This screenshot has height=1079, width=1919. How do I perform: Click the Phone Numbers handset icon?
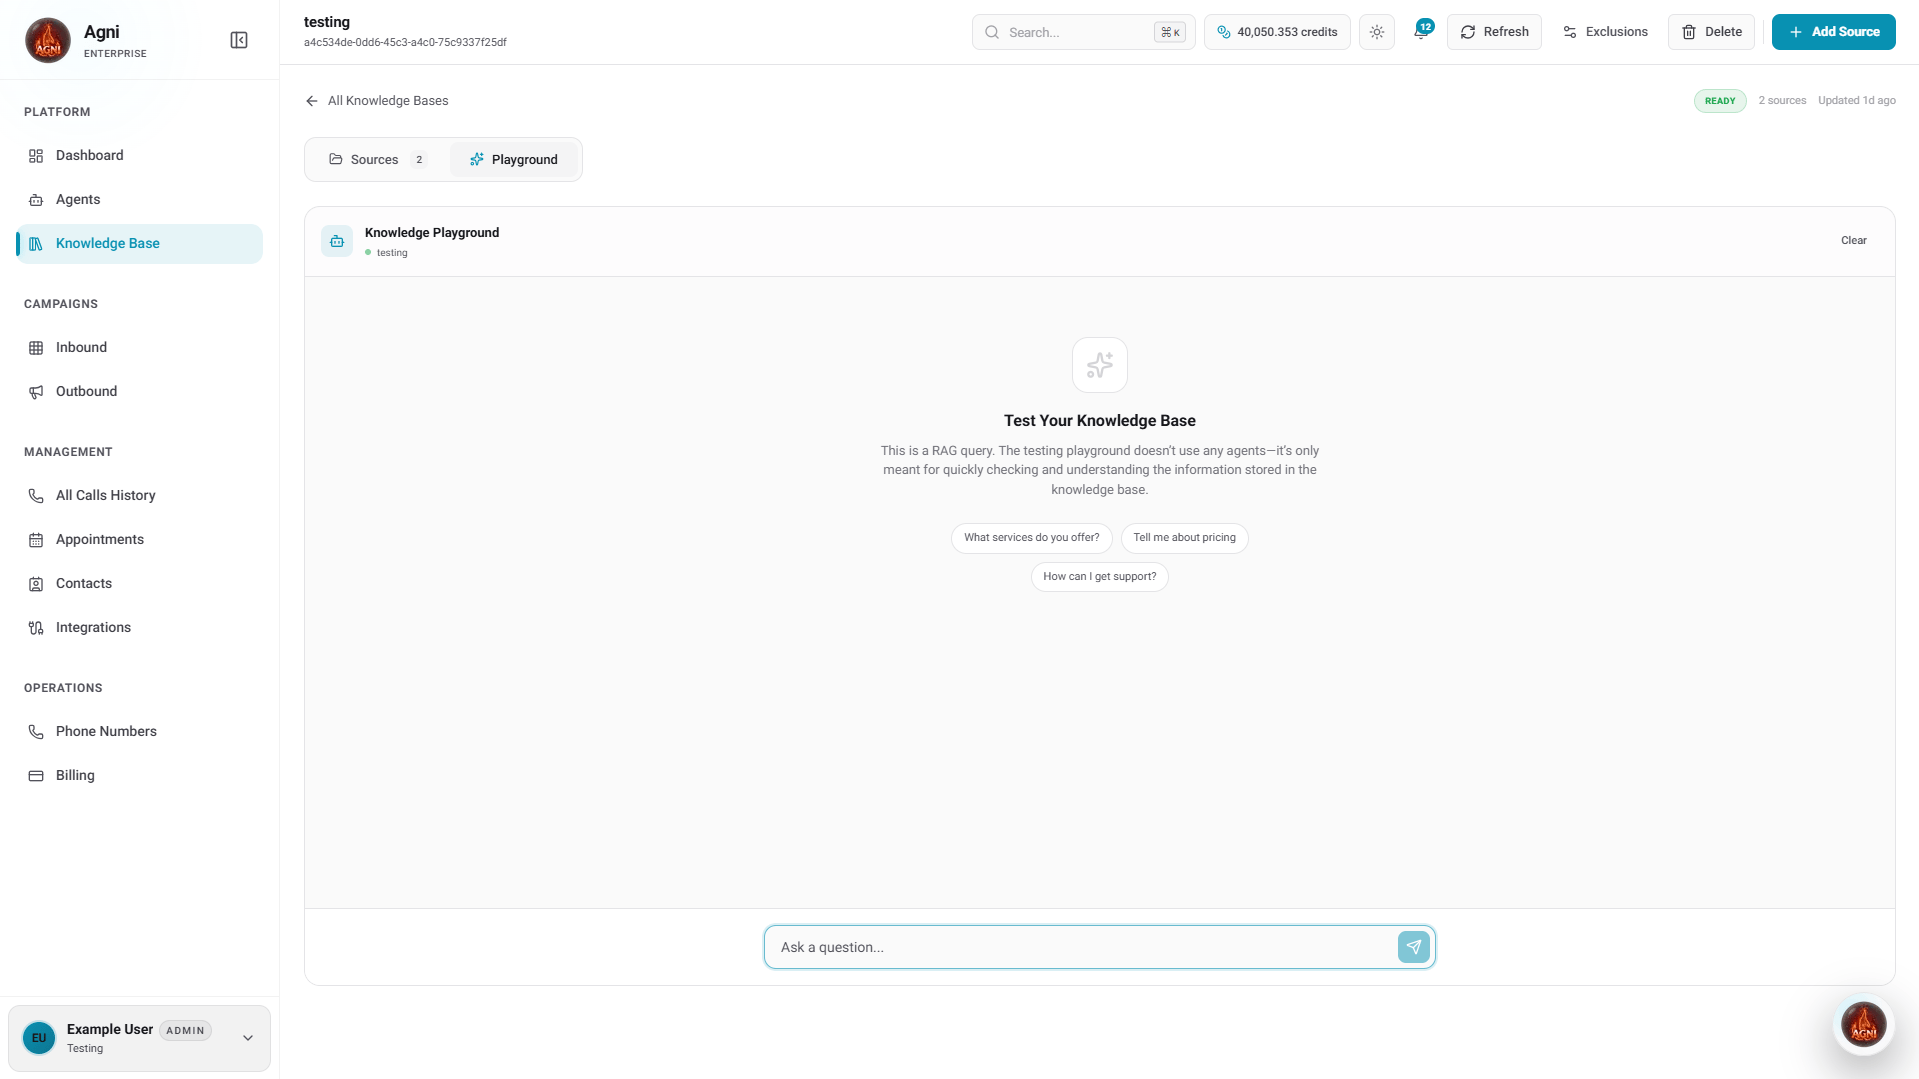pos(36,731)
